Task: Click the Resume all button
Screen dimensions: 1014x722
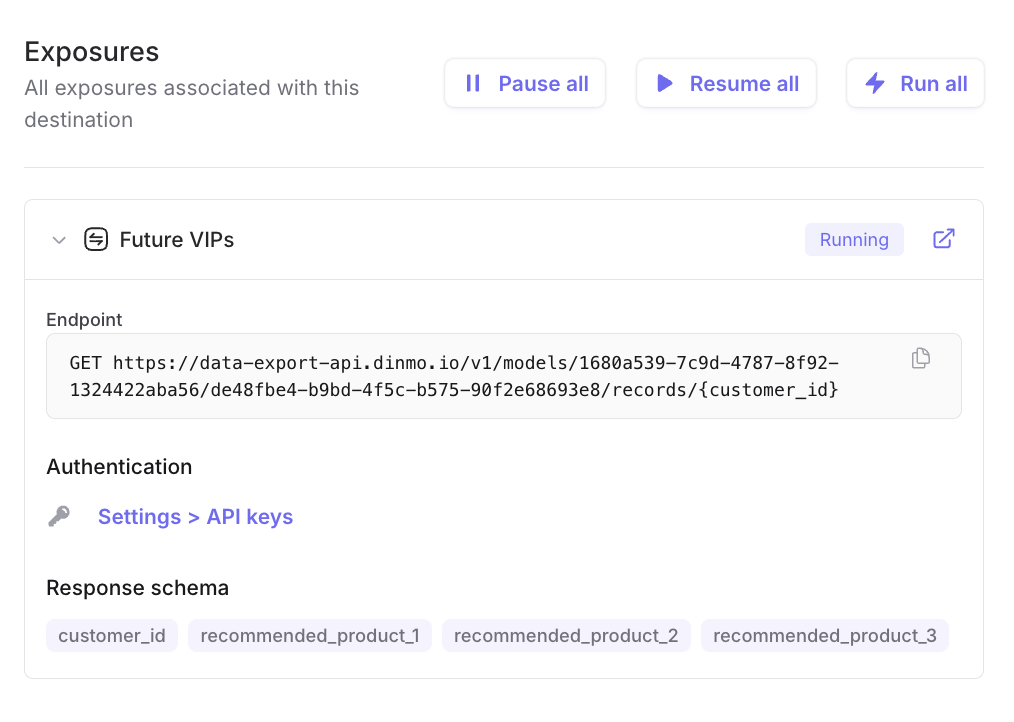Action: pyautogui.click(x=726, y=83)
